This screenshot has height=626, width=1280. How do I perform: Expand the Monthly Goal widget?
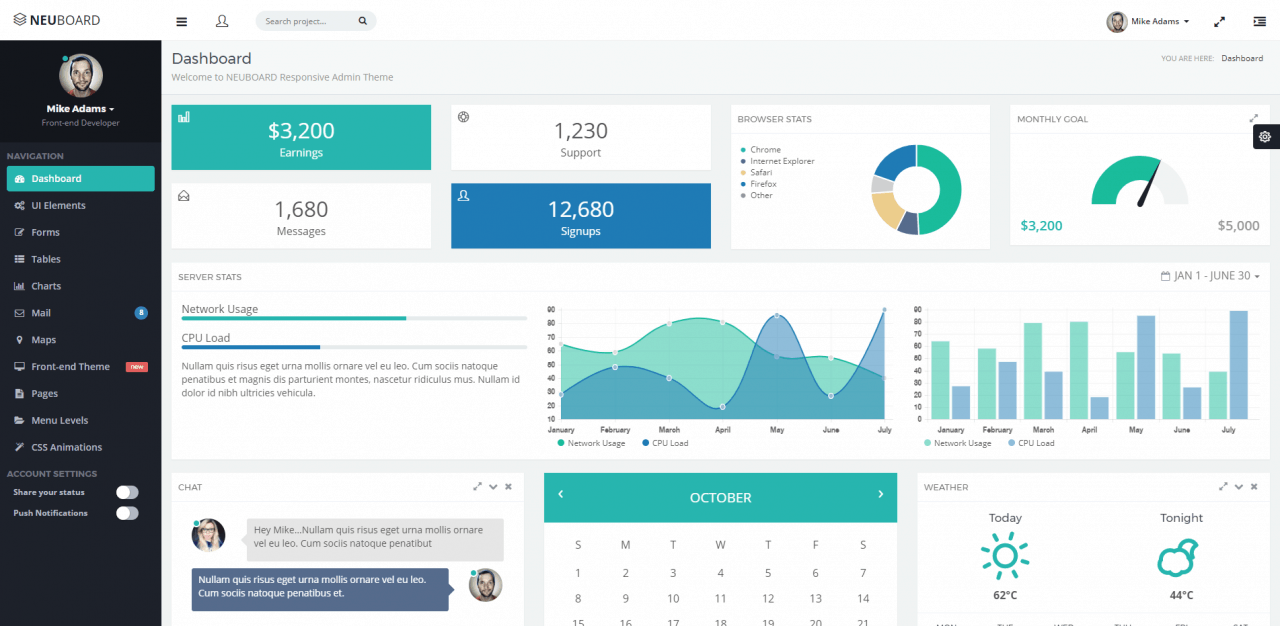1254,118
